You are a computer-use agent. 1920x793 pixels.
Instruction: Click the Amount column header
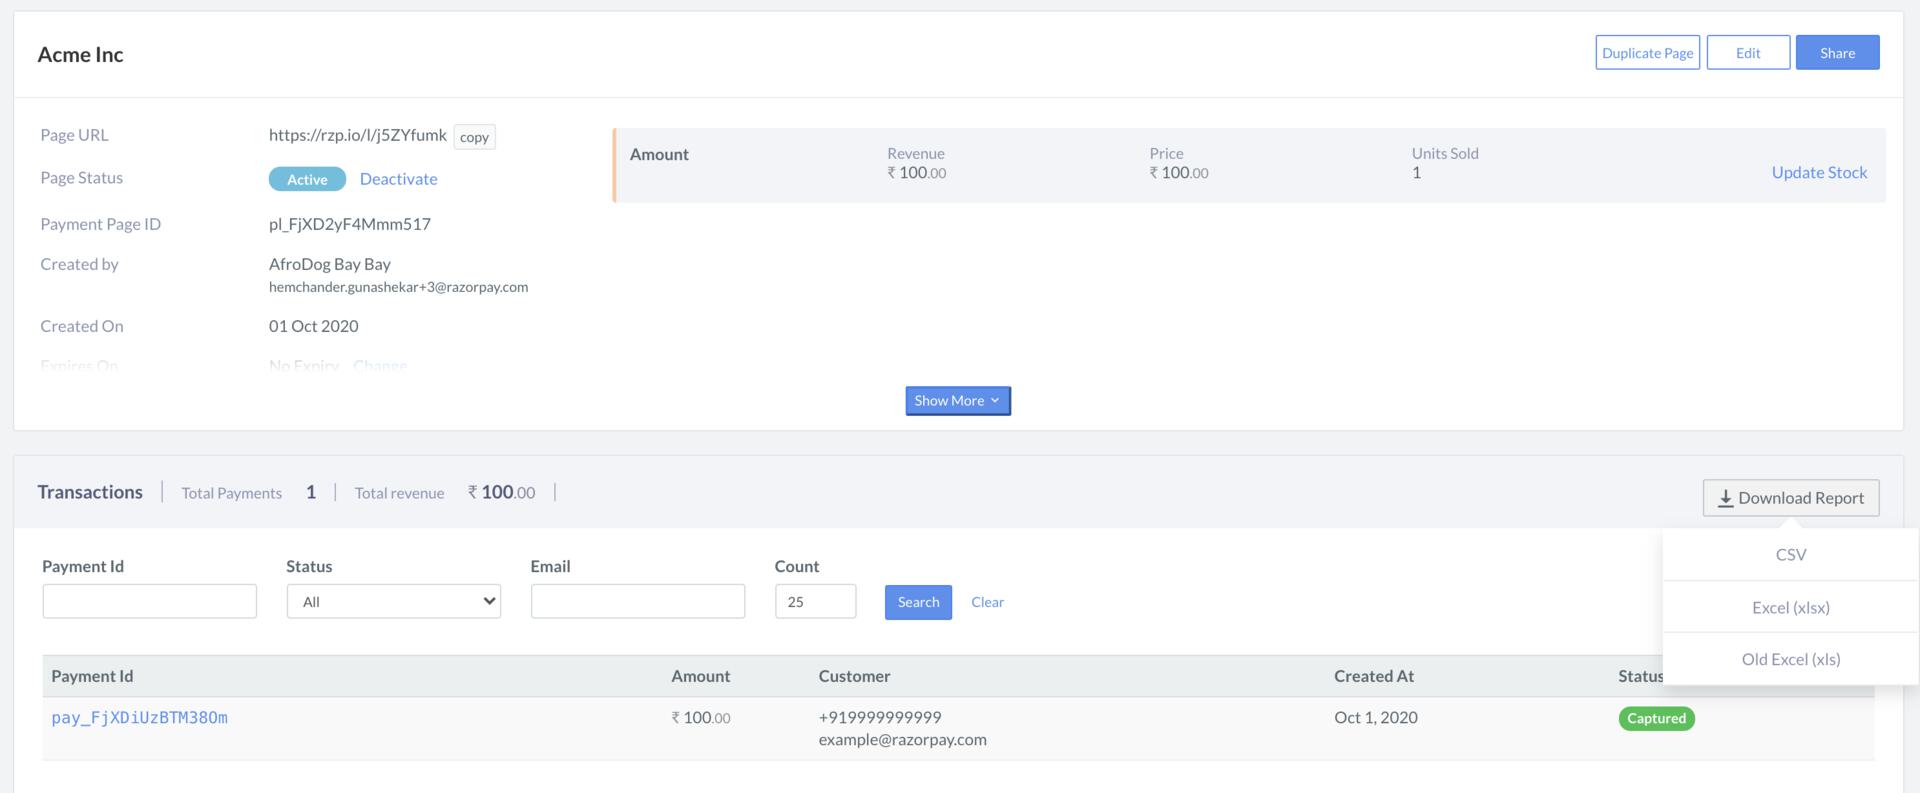(x=700, y=676)
